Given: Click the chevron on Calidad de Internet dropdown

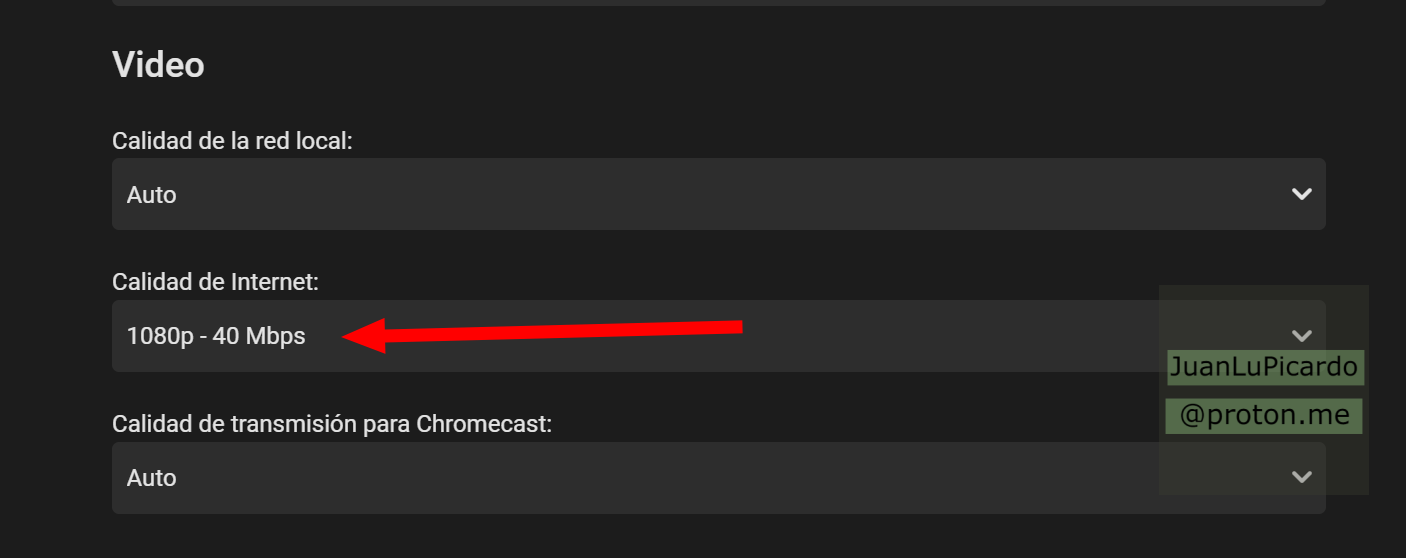Looking at the screenshot, I should pyautogui.click(x=1301, y=336).
